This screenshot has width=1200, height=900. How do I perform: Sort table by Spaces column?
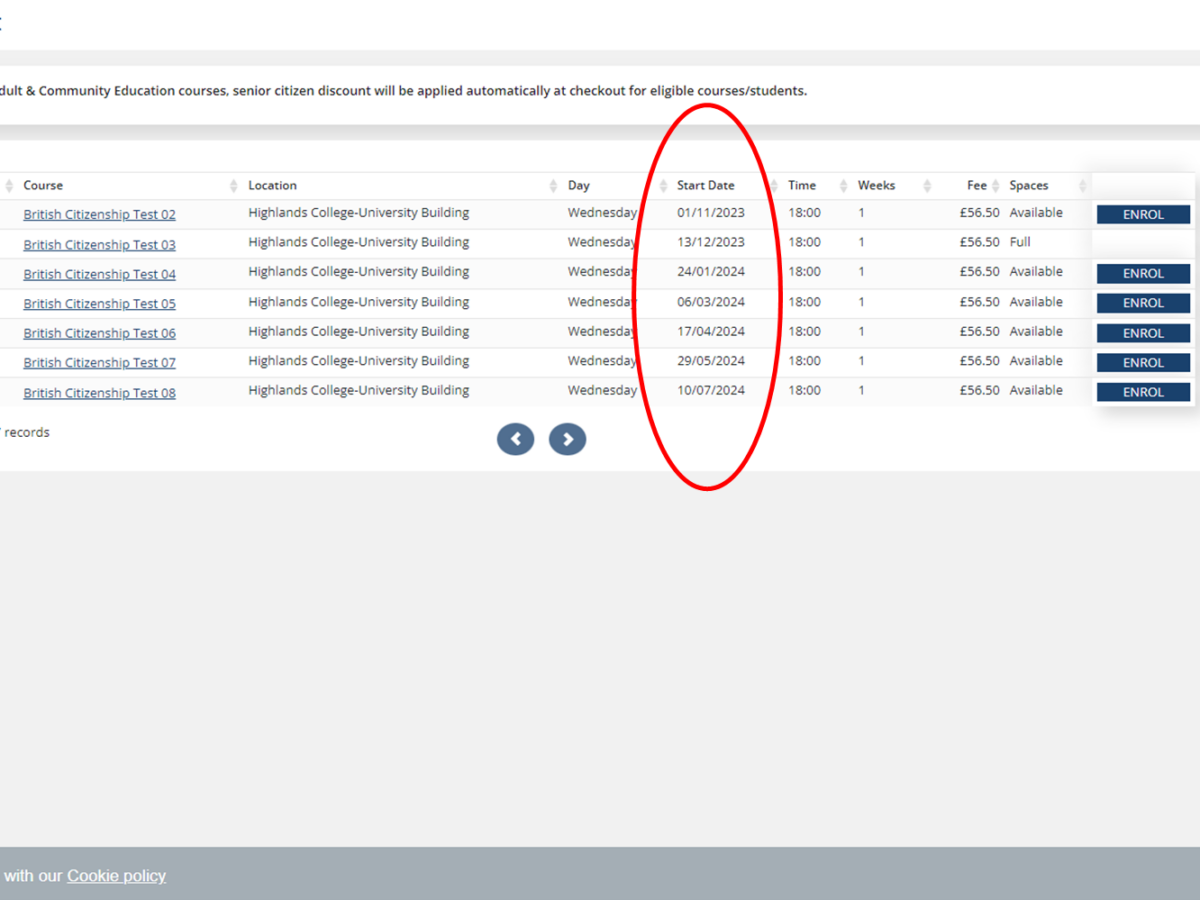(x=1029, y=186)
